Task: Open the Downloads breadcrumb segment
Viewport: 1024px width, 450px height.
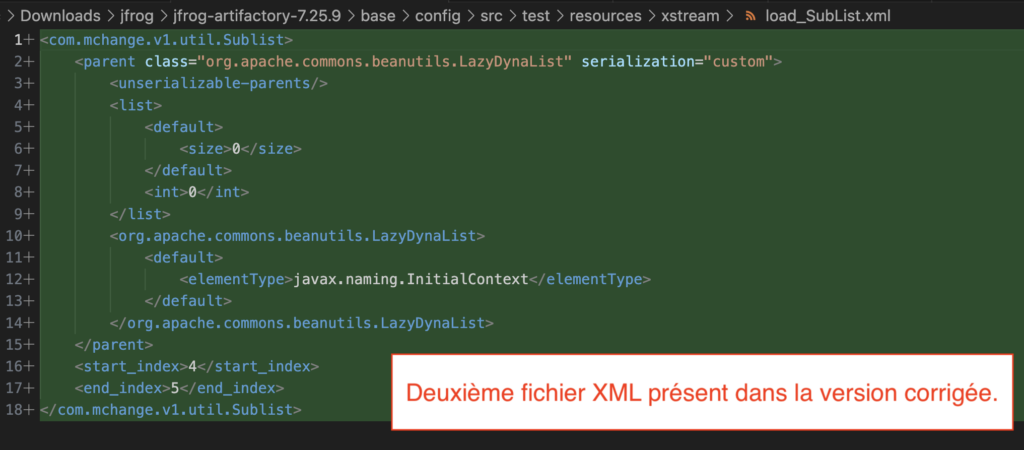Action: pyautogui.click(x=60, y=16)
